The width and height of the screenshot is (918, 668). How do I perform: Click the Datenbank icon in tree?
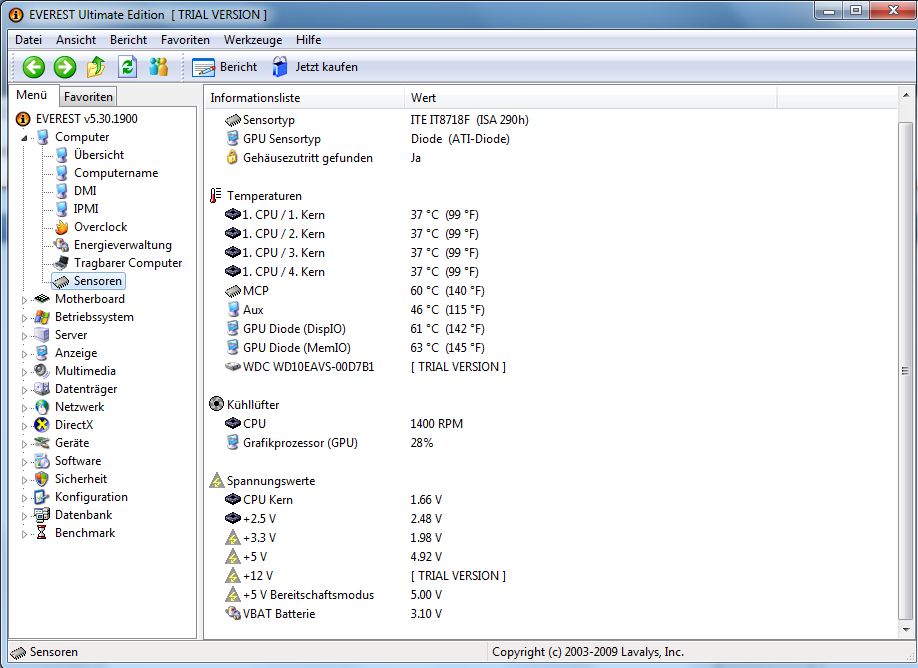42,515
